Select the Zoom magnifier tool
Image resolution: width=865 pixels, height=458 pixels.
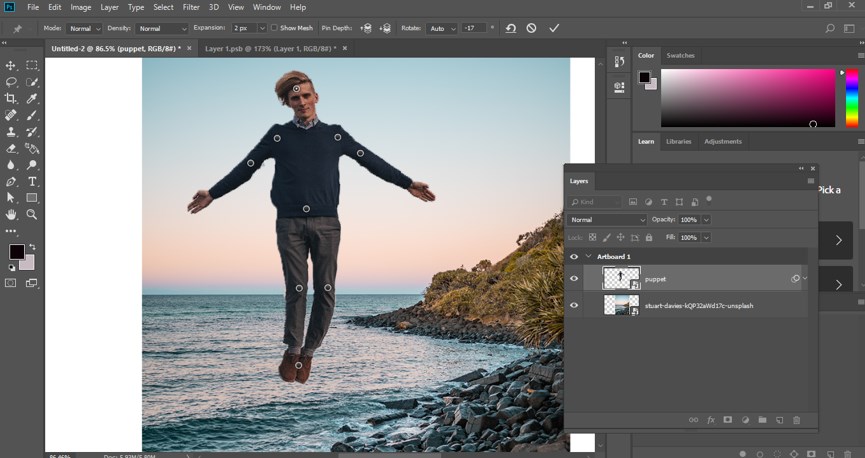[32, 214]
